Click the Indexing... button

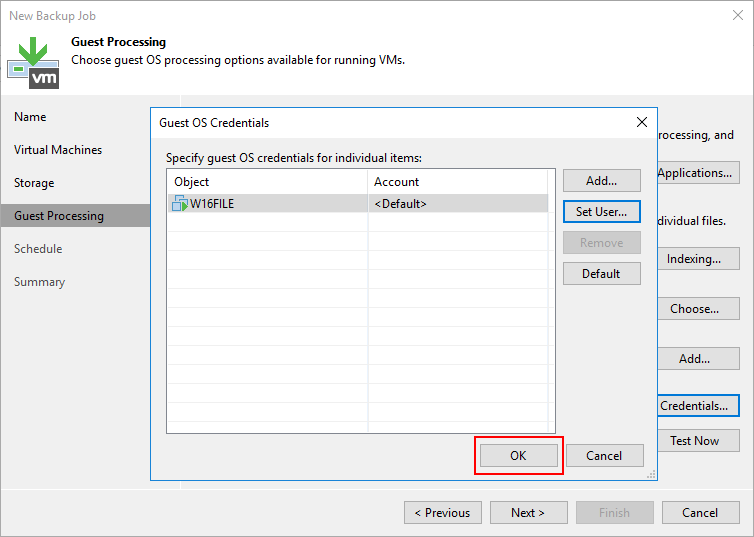point(695,259)
